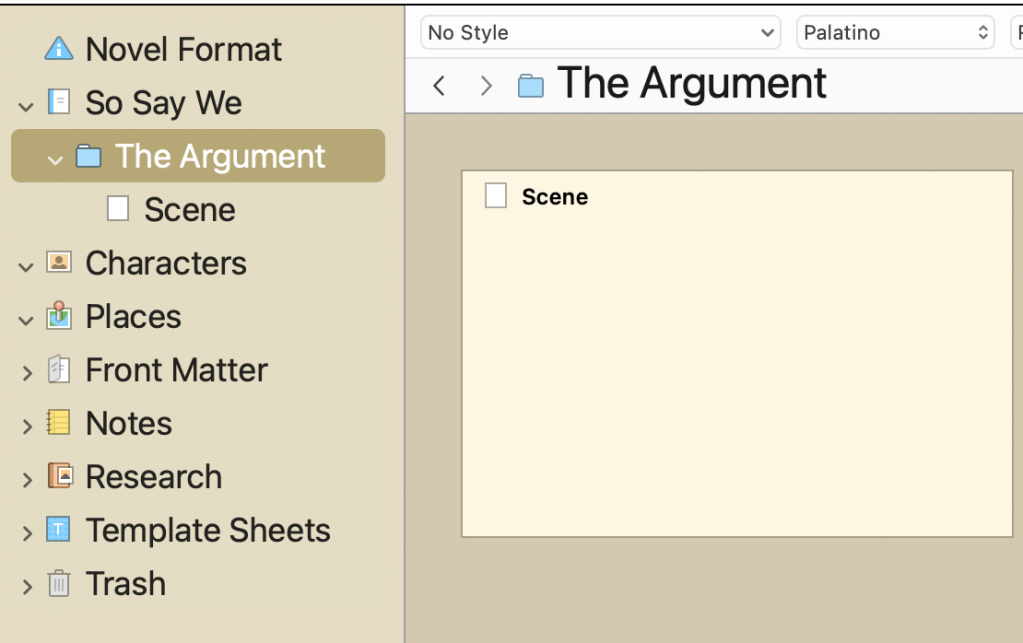Click the blue folder icon beside The Argument in sidebar
This screenshot has width=1023, height=643.
coord(89,156)
